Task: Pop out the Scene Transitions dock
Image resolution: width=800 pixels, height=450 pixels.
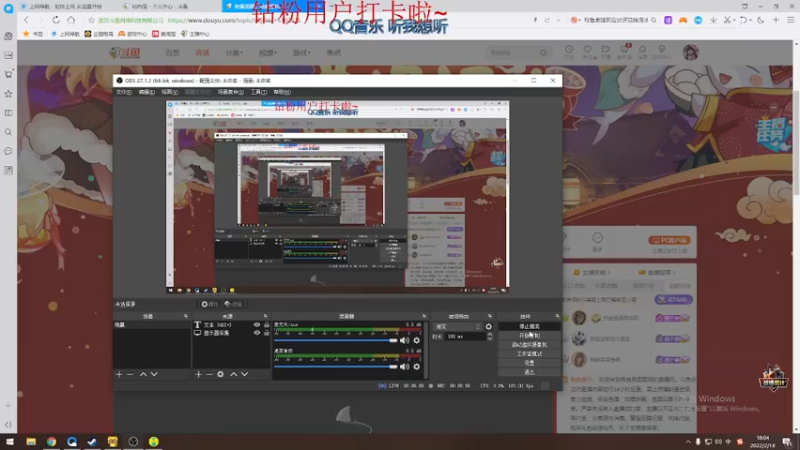Action: [x=490, y=316]
